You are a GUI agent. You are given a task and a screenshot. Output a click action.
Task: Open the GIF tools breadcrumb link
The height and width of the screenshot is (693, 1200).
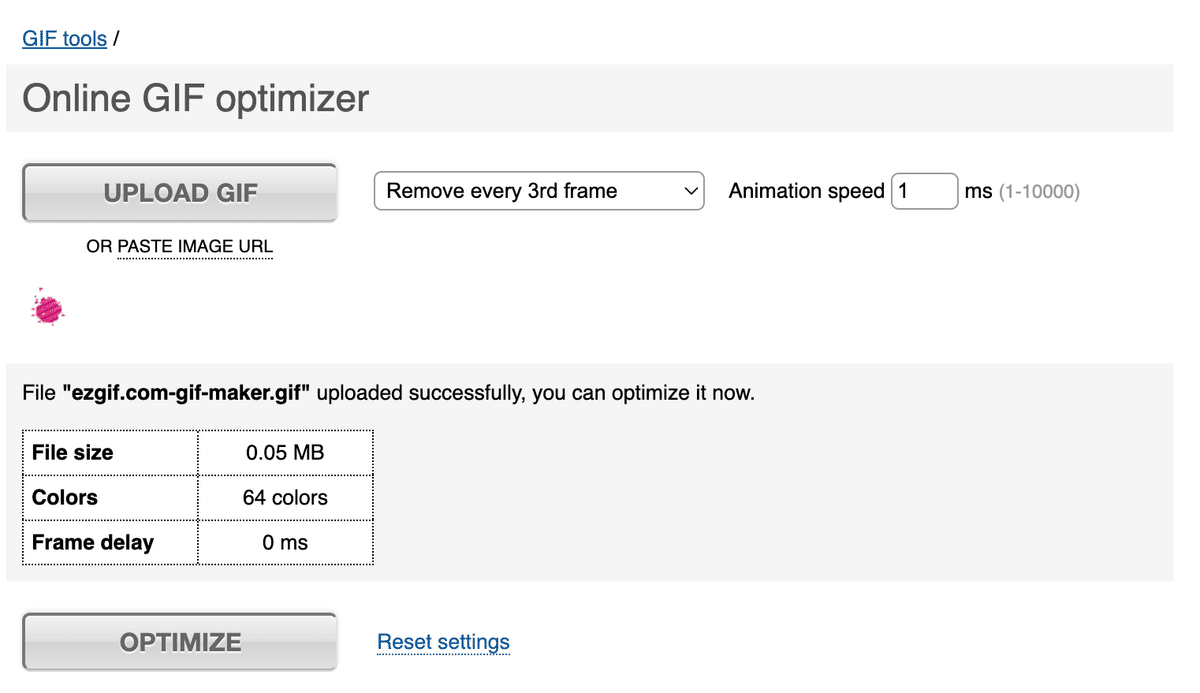tap(64, 39)
